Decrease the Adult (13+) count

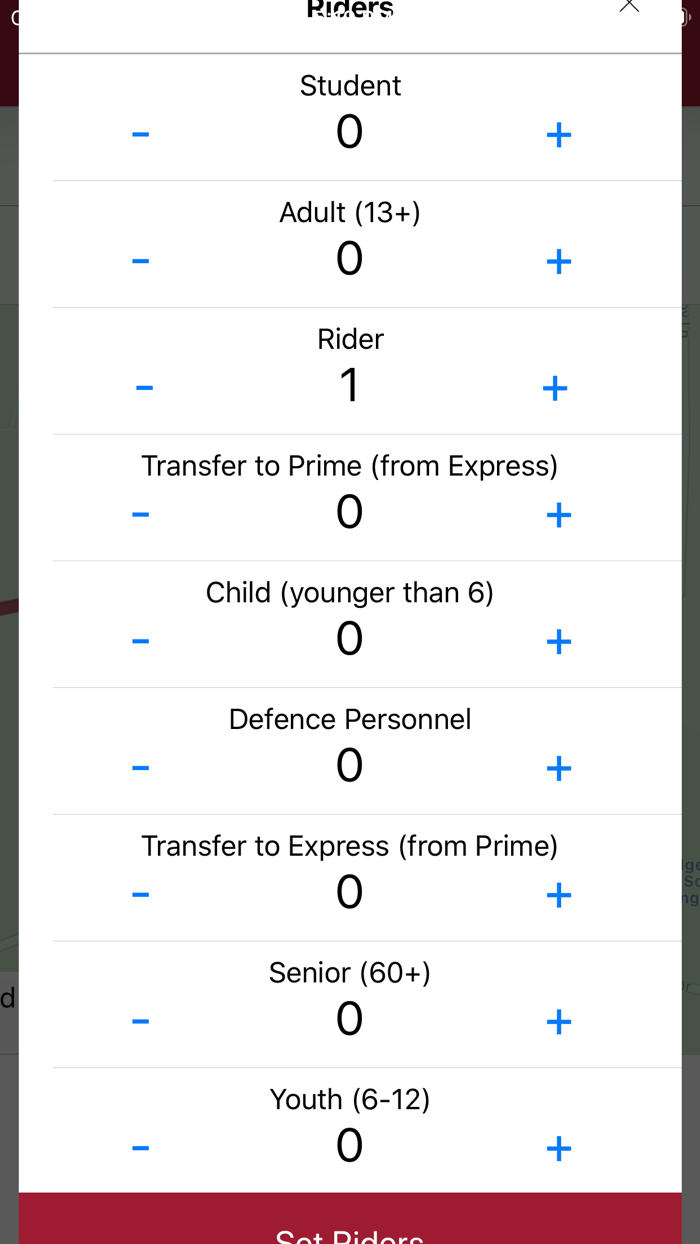tap(141, 260)
